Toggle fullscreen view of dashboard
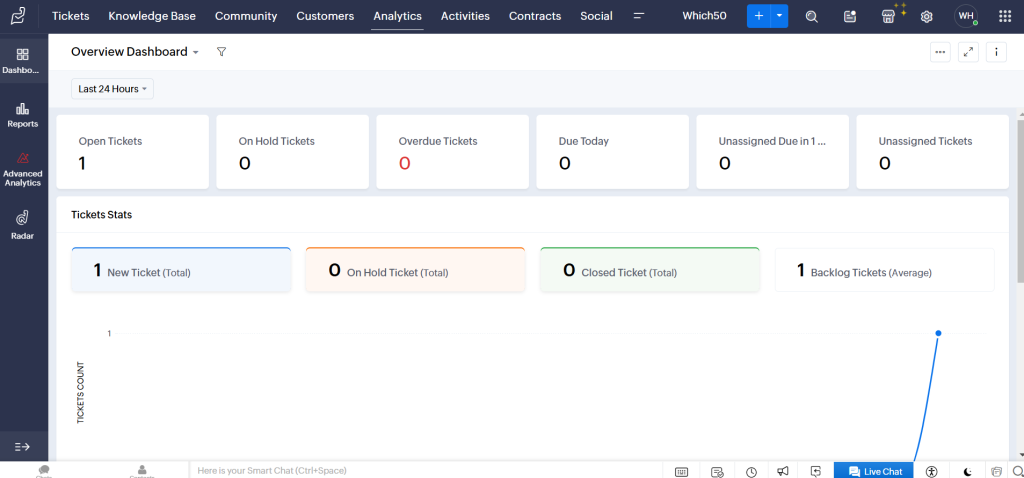The height and width of the screenshot is (478, 1024). click(968, 52)
